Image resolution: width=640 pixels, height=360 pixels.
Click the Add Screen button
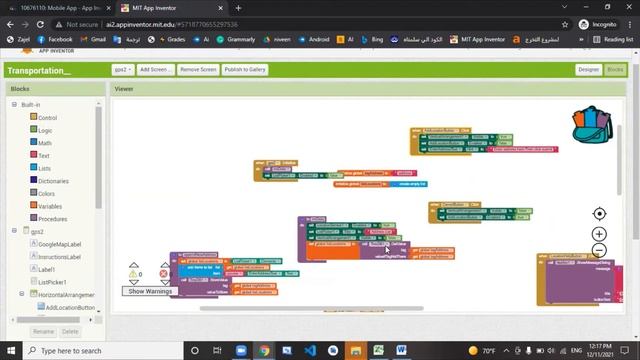pyautogui.click(x=155, y=70)
